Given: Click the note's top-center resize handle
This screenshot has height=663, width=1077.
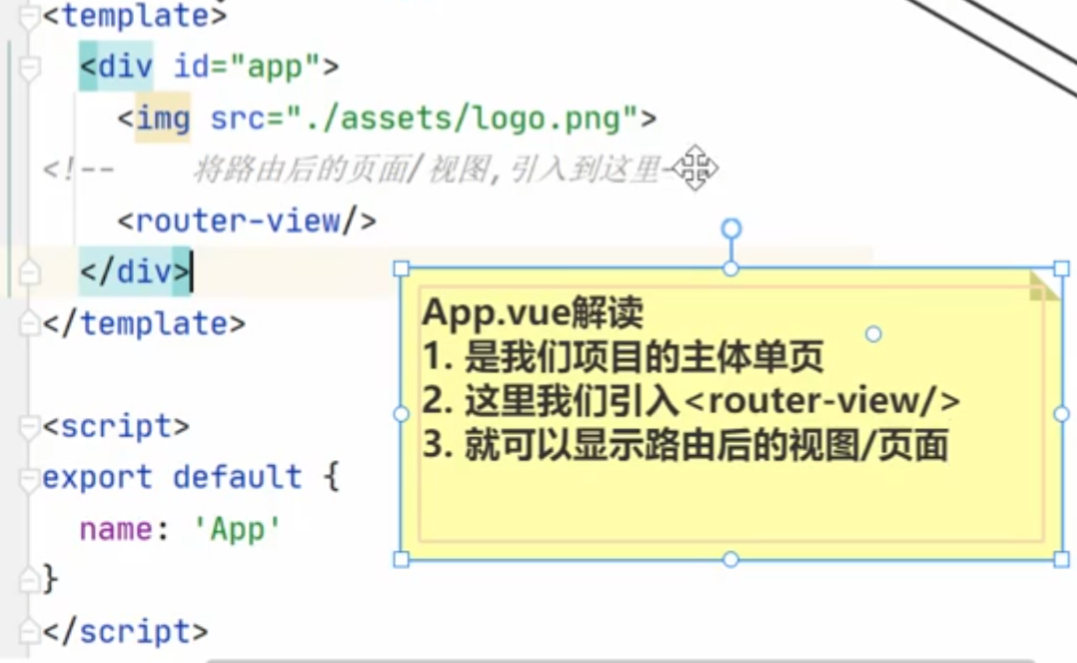Looking at the screenshot, I should pos(731,268).
